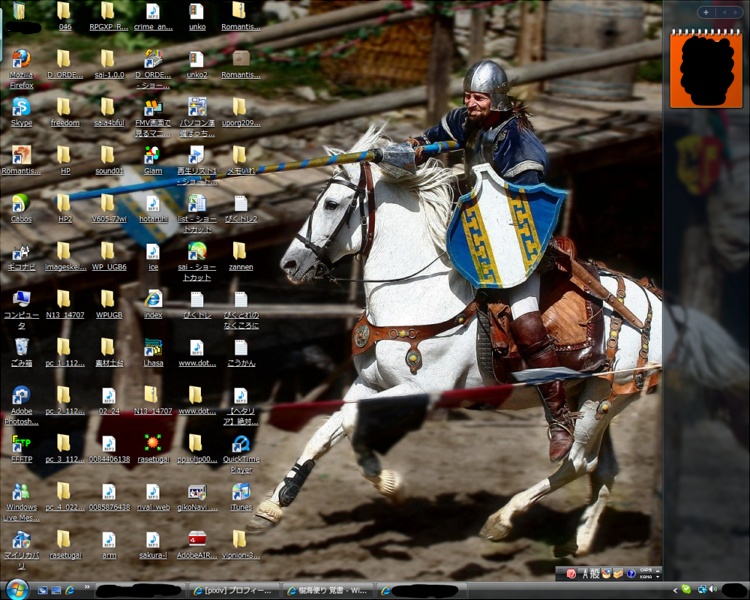Click the volume speaker tray icon

click(713, 589)
